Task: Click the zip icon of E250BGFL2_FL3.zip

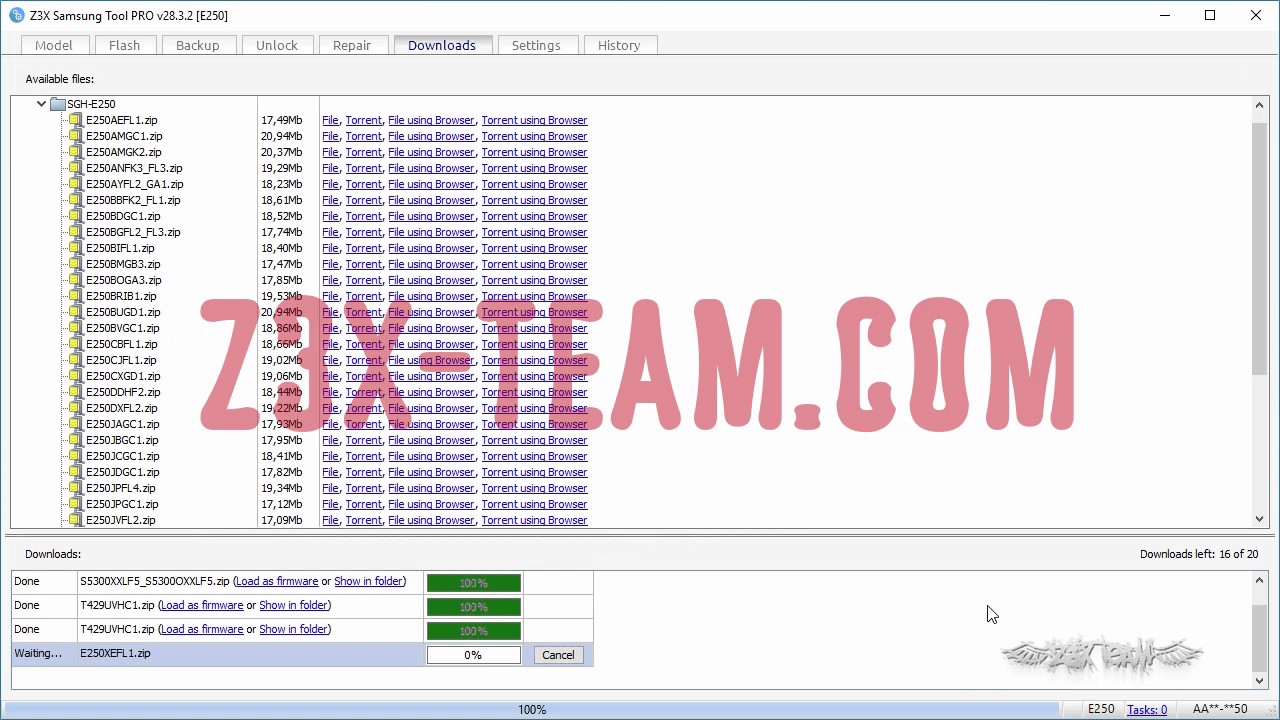Action: (x=75, y=232)
